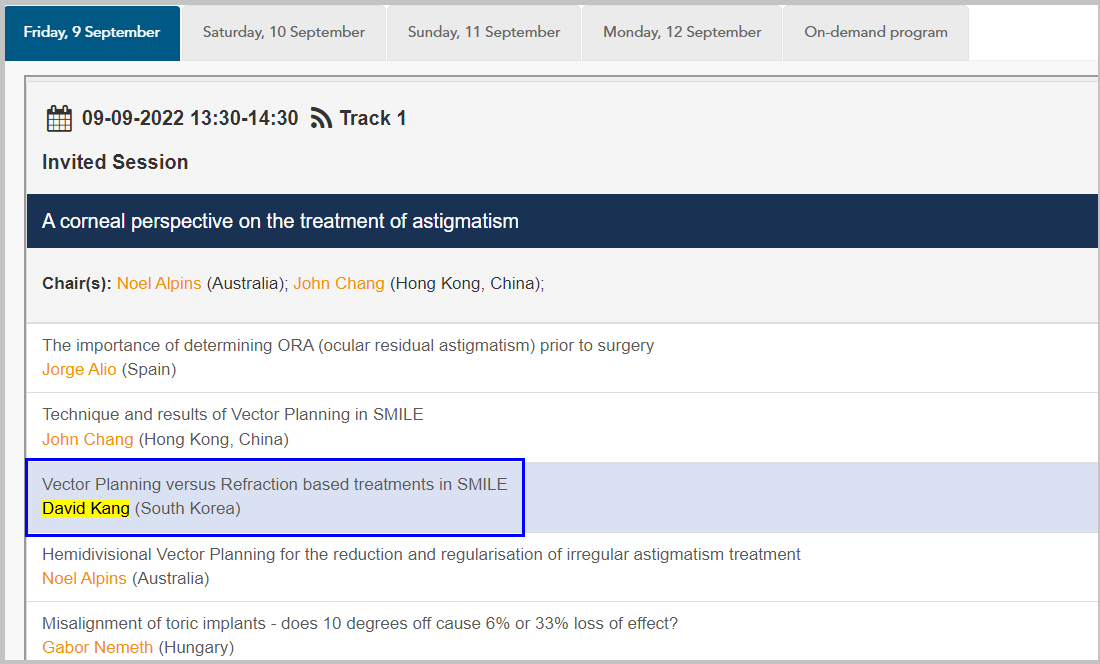Click the RSS feed icon next to Track 1
The height and width of the screenshot is (664, 1100).
pos(321,119)
